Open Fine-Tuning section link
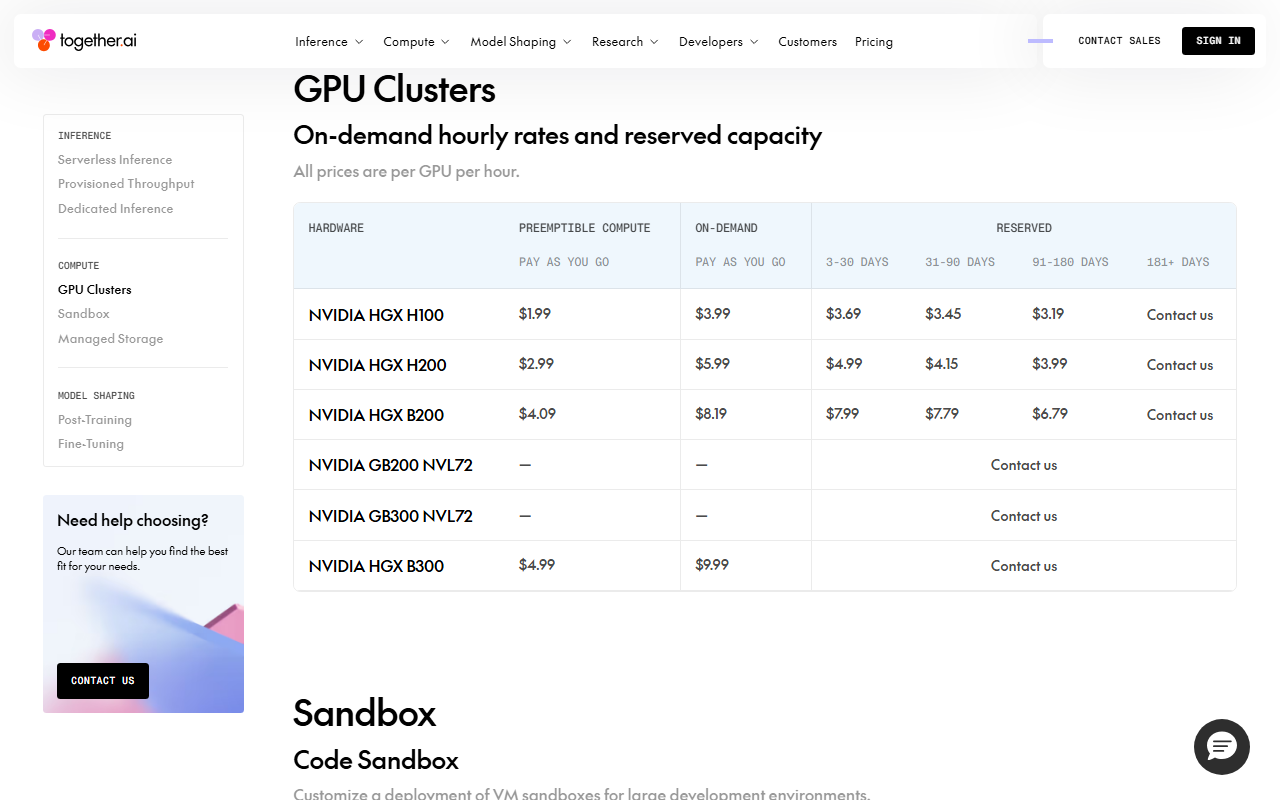The width and height of the screenshot is (1280, 800). (91, 444)
